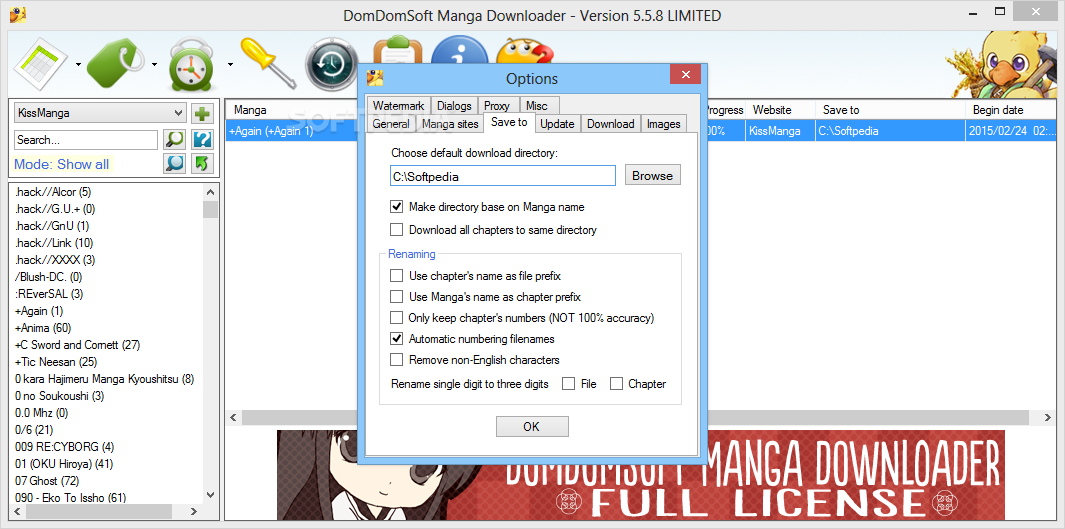Select 07 Ghost (72) in list
The image size is (1065, 529).
[47, 481]
